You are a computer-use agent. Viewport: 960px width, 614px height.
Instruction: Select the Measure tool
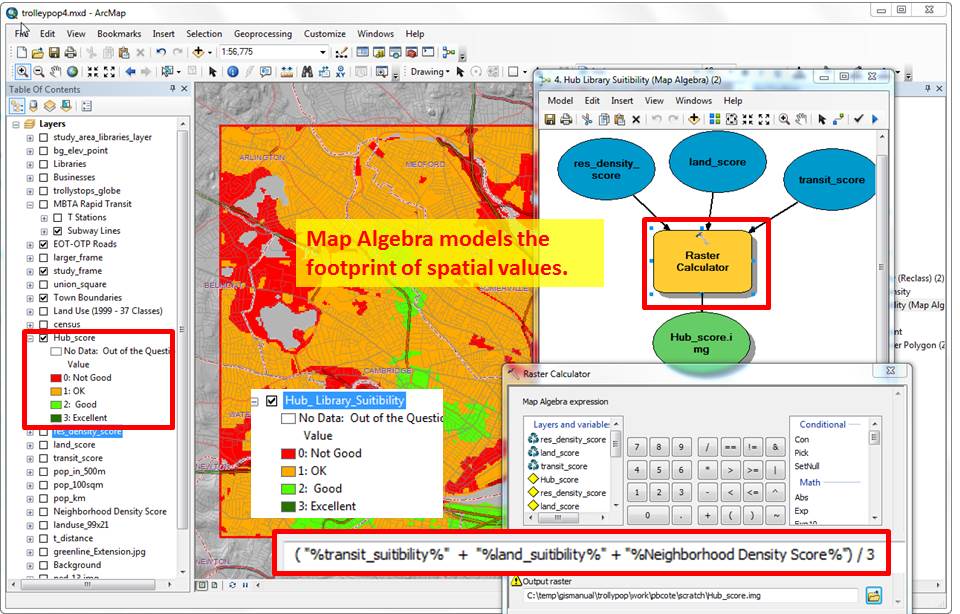pyautogui.click(x=287, y=71)
